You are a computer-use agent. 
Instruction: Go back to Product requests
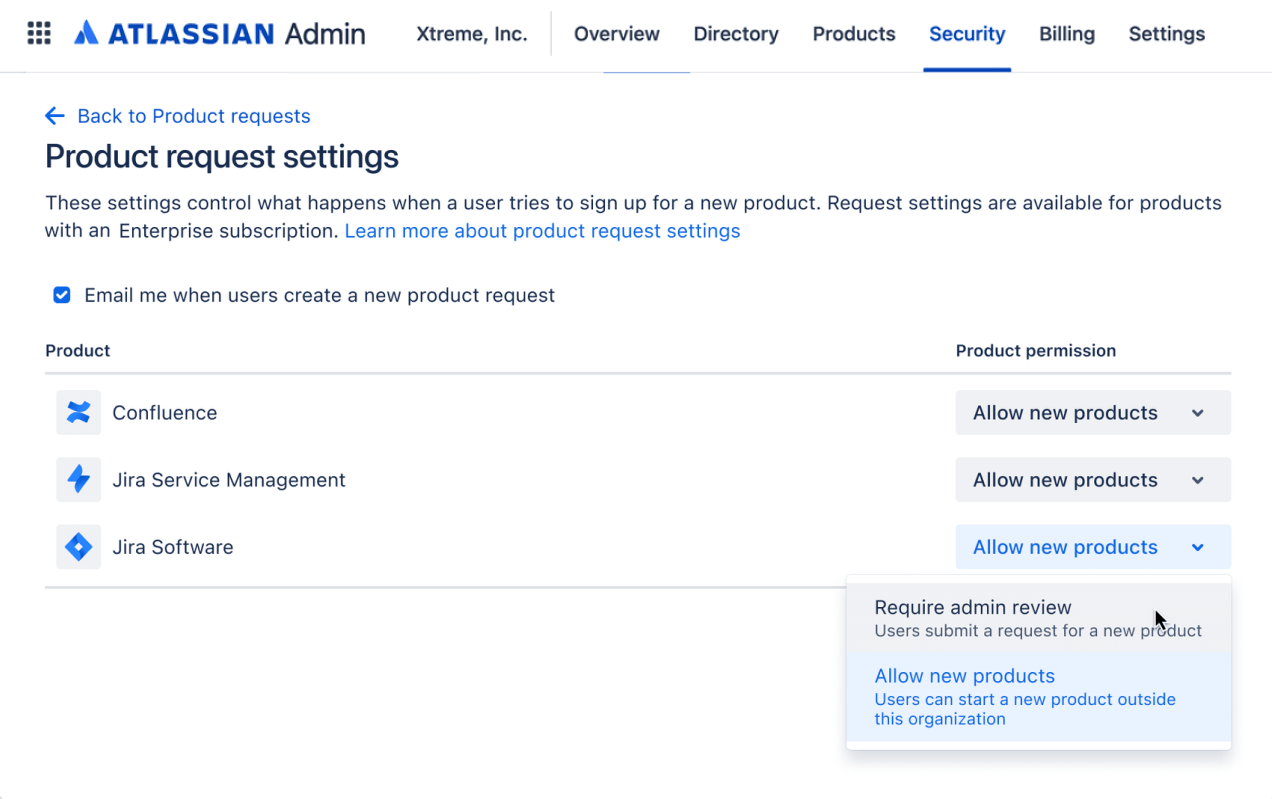[193, 115]
